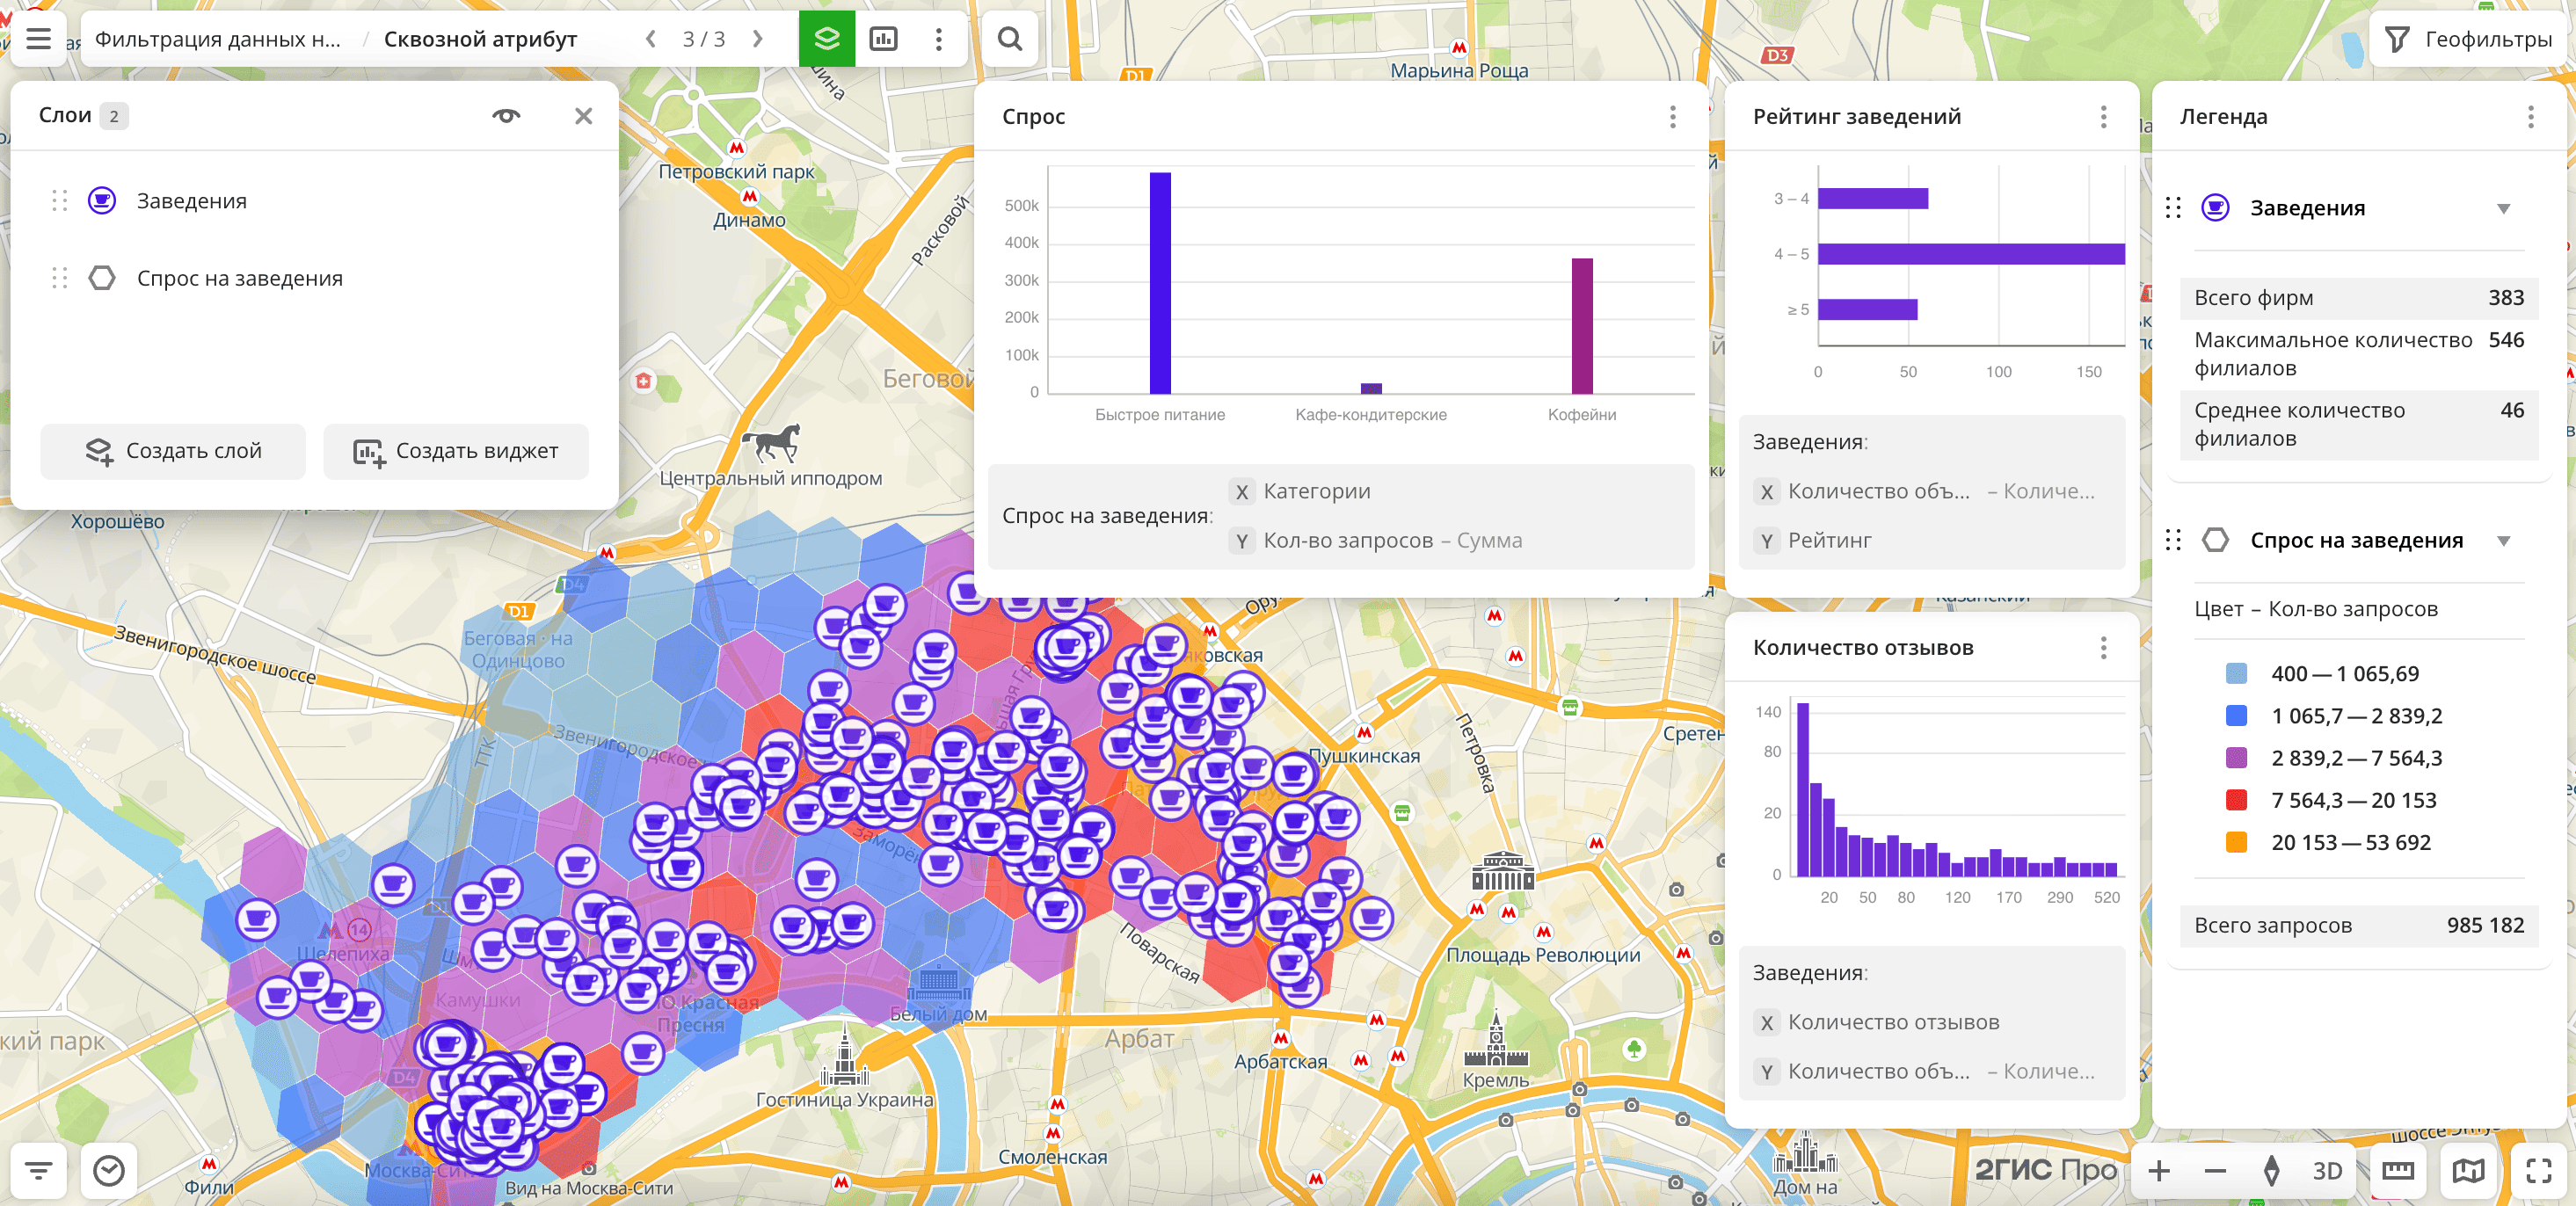Collapse Заведения legend section

point(2503,209)
